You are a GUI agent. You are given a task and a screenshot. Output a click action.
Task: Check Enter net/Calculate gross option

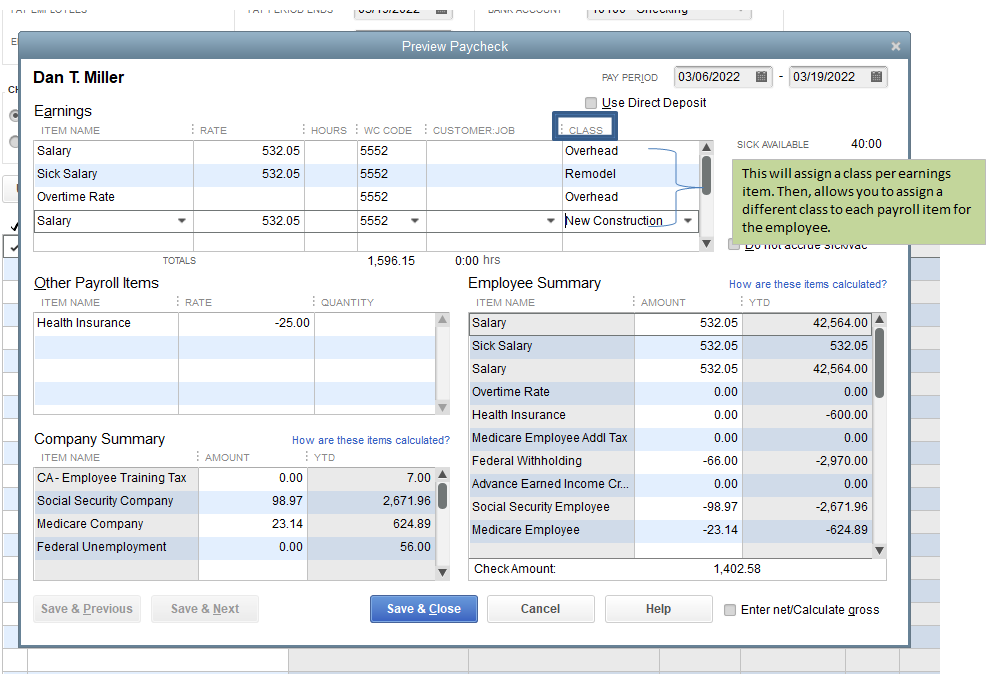[730, 610]
